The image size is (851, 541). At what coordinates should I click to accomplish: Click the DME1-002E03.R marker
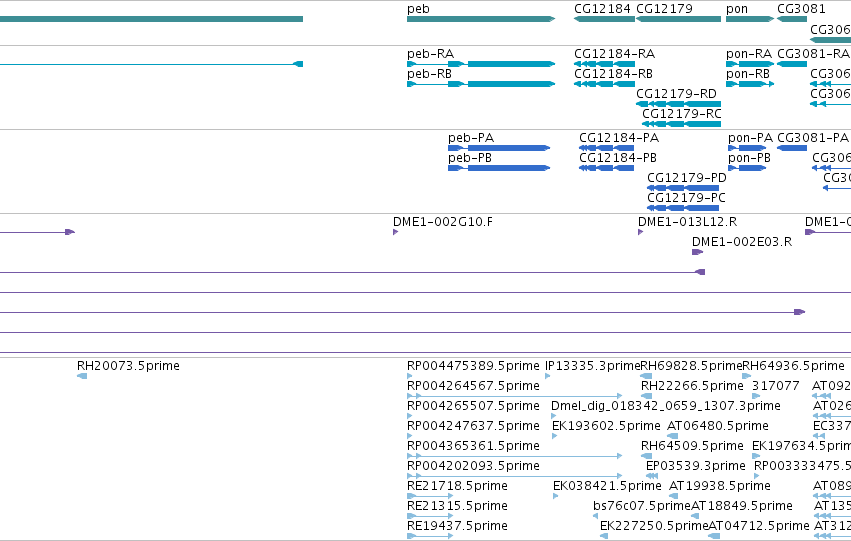(697, 252)
